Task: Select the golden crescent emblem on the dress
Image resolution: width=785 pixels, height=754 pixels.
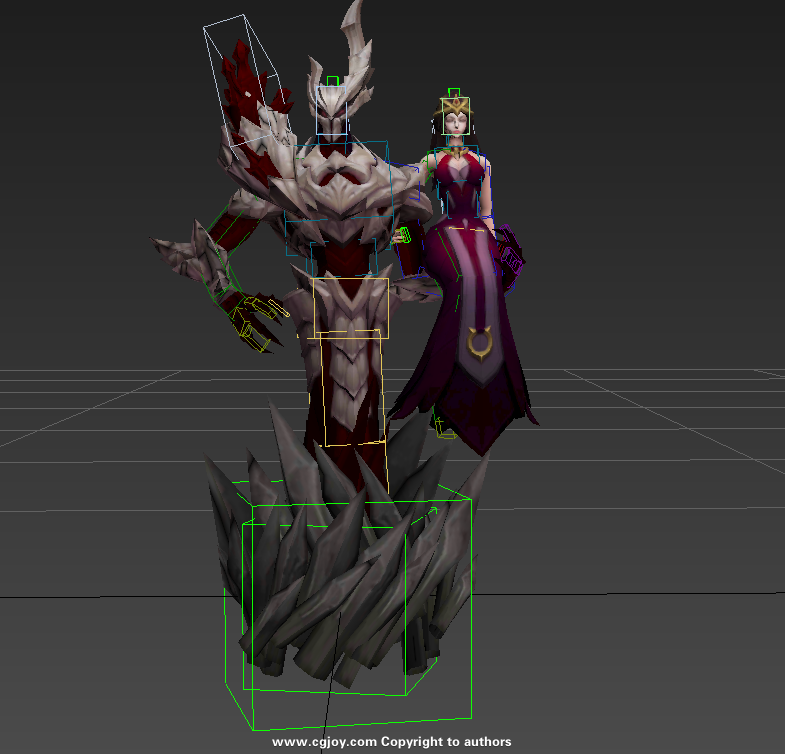Action: (x=481, y=345)
